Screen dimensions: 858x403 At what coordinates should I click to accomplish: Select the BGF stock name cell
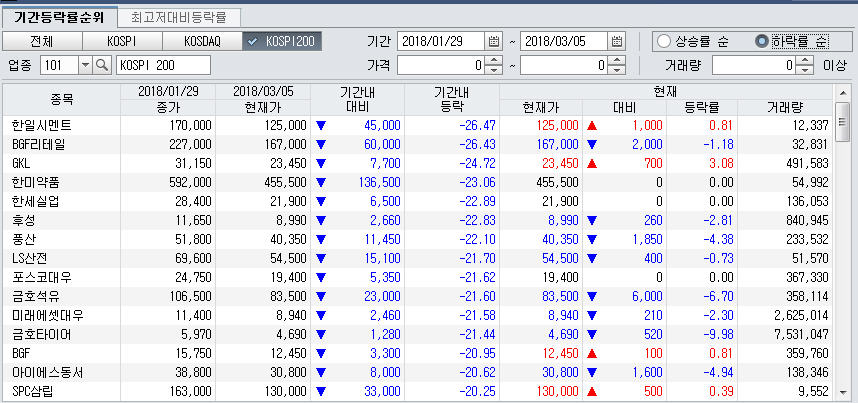tap(61, 353)
